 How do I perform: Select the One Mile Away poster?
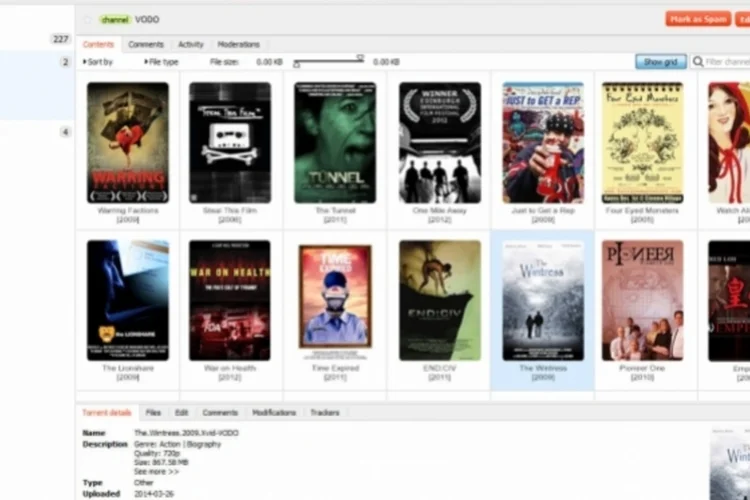pos(440,143)
